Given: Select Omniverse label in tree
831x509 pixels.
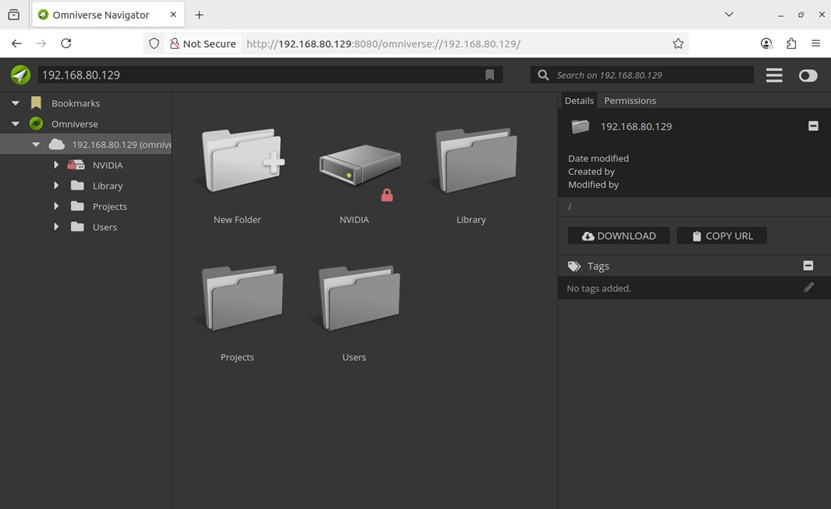Looking at the screenshot, I should click(x=74, y=124).
